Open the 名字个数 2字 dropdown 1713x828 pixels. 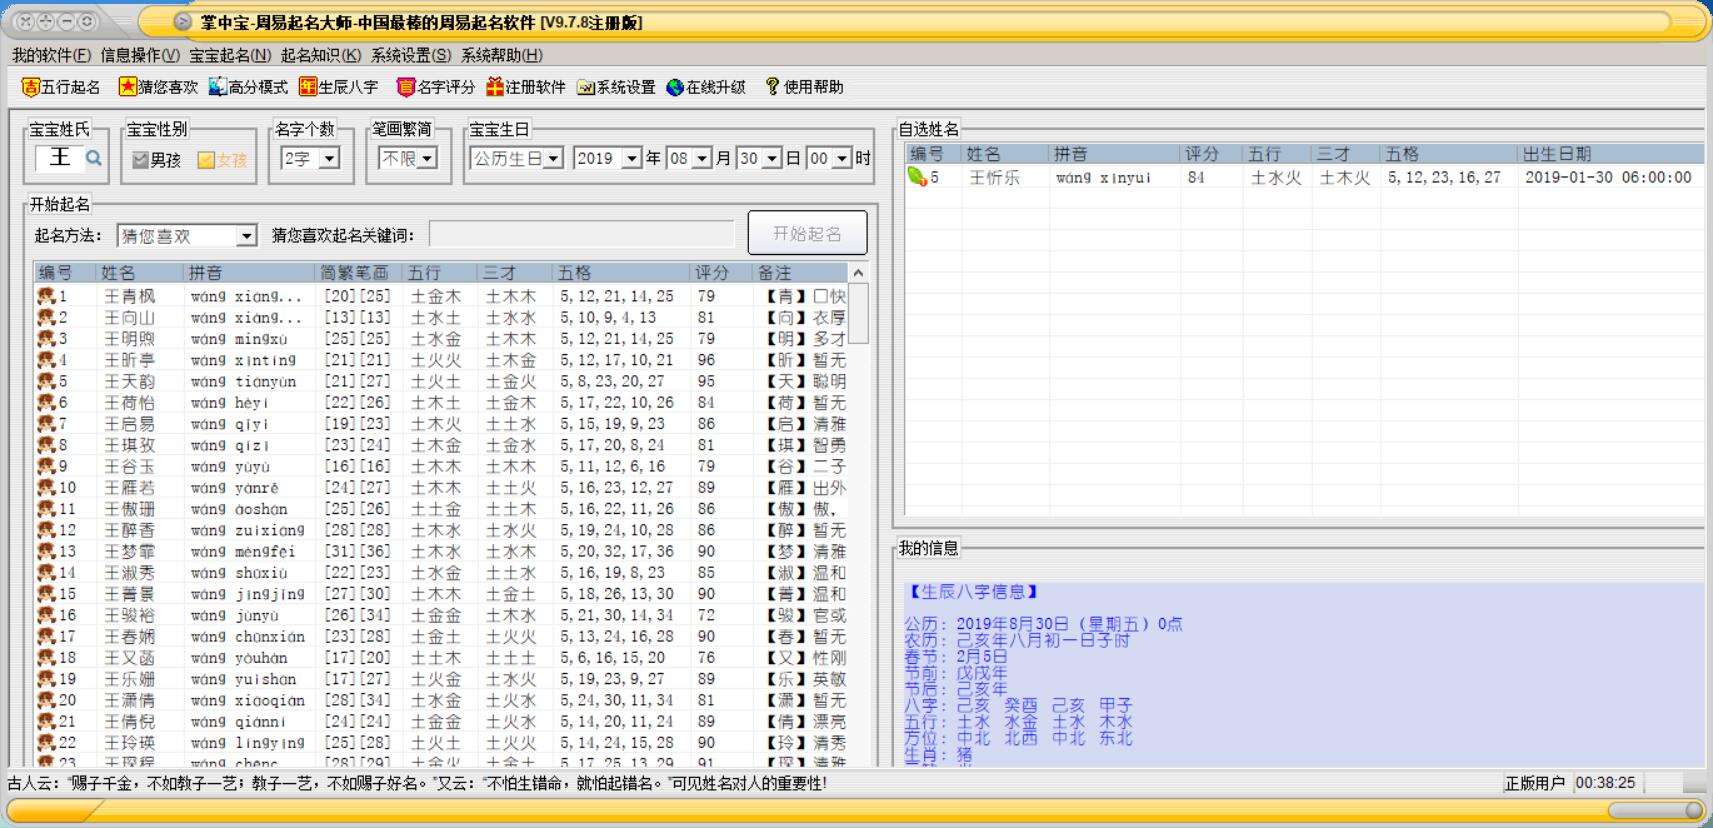pyautogui.click(x=329, y=158)
